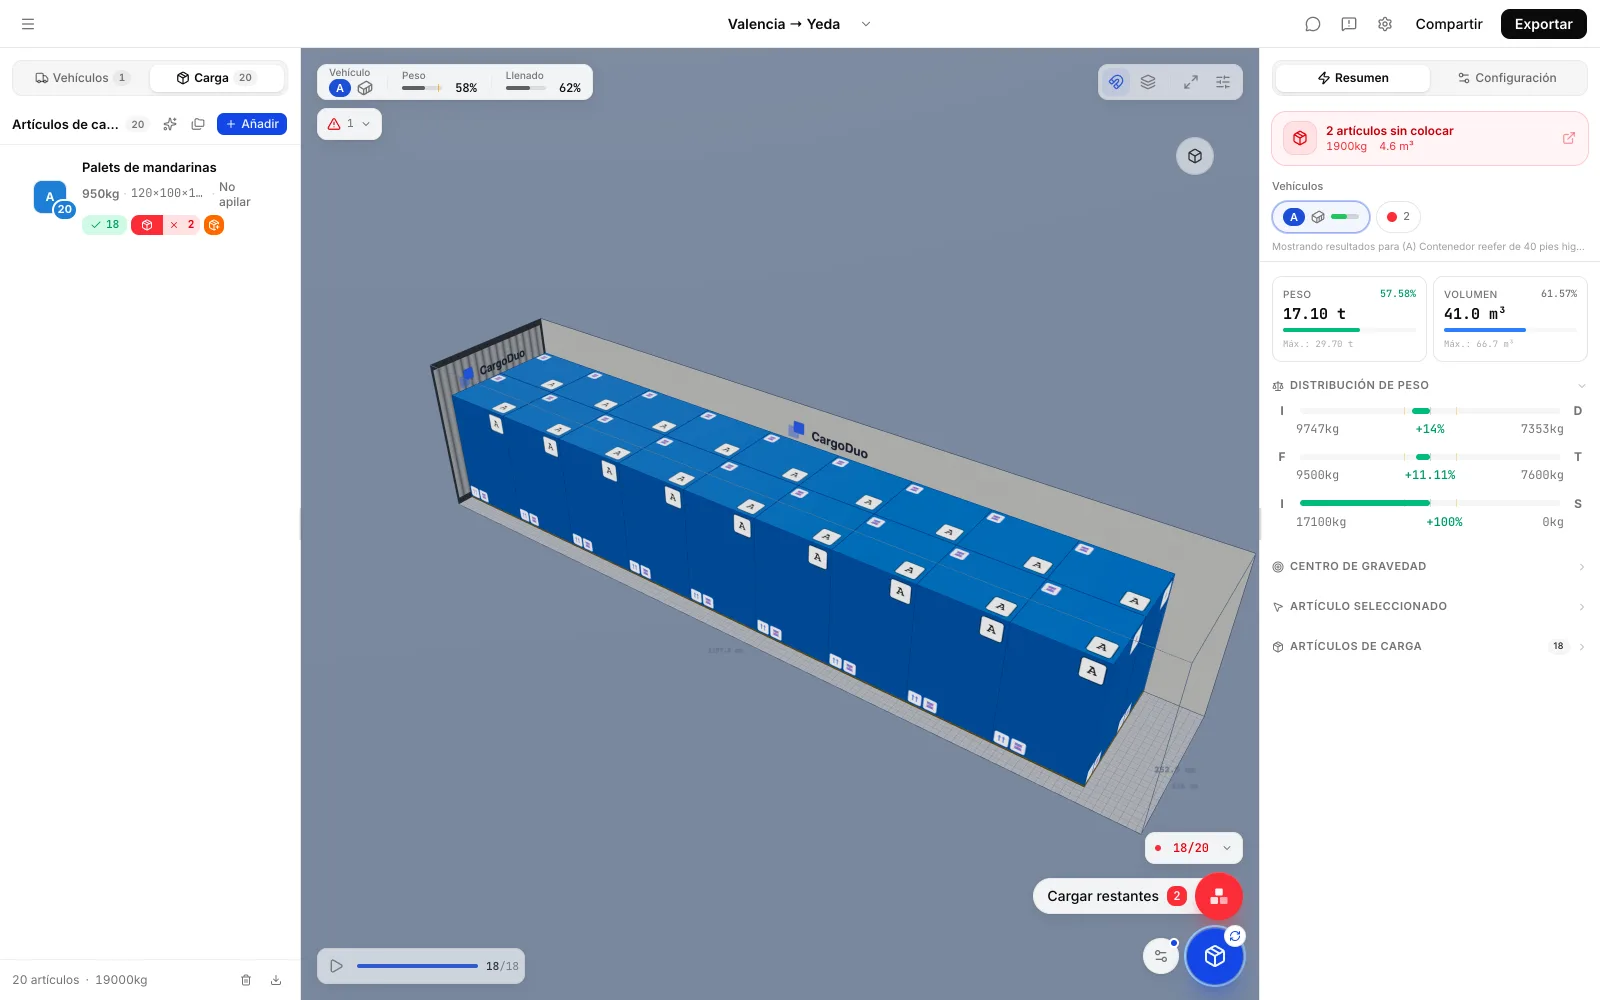Click the 2 artículos sin colocar alert
The image size is (1600, 1000).
pyautogui.click(x=1430, y=138)
